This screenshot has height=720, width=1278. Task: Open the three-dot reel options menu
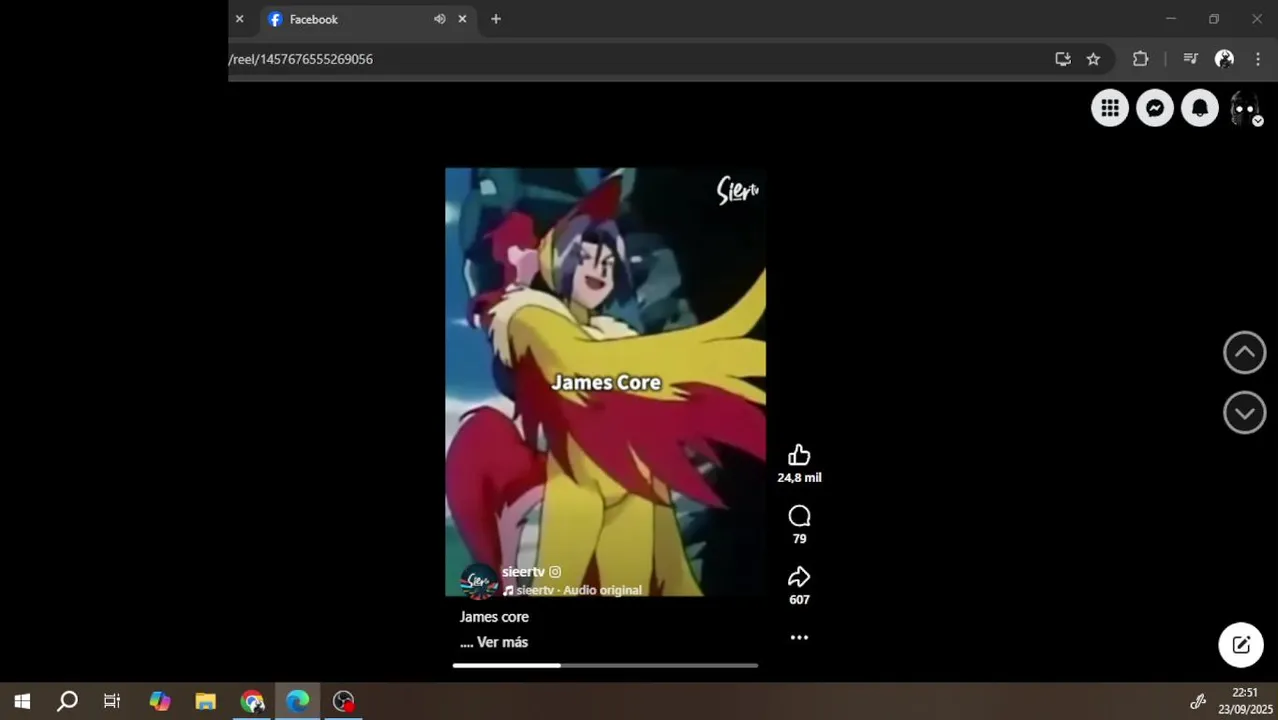tap(799, 637)
